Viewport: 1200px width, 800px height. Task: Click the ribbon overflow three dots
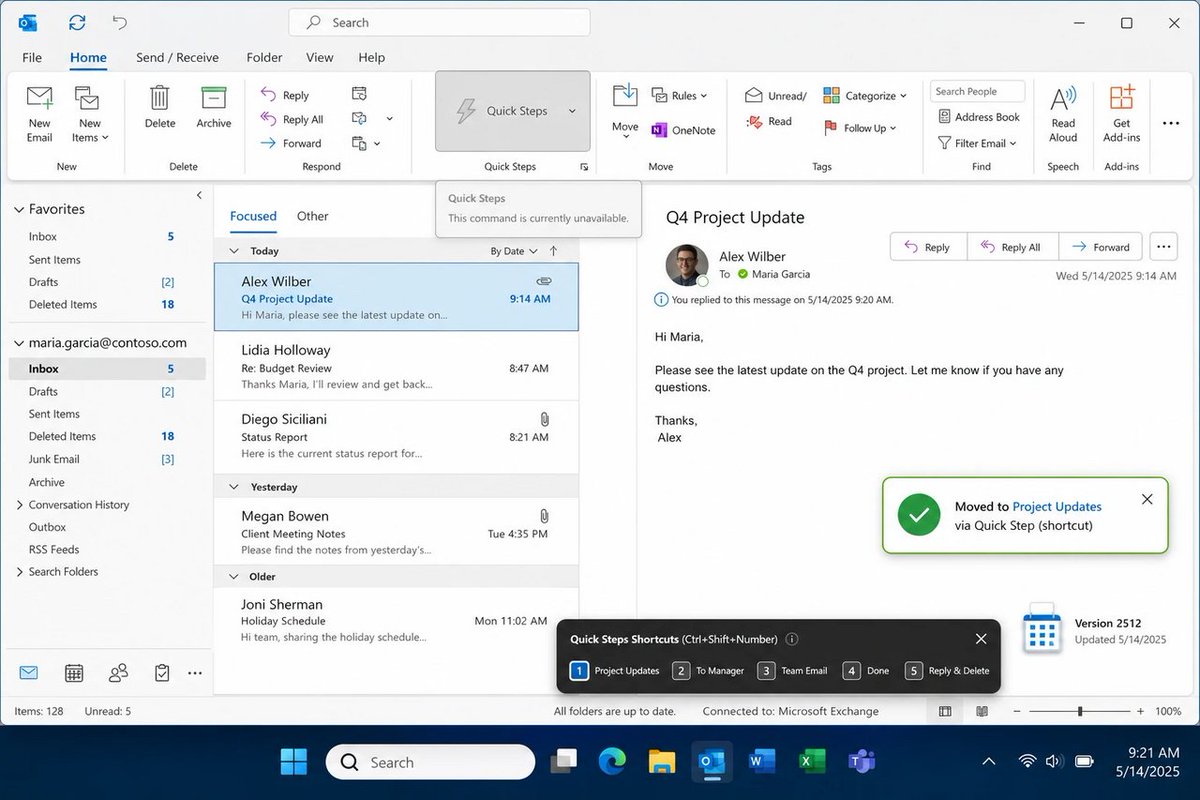[1171, 123]
